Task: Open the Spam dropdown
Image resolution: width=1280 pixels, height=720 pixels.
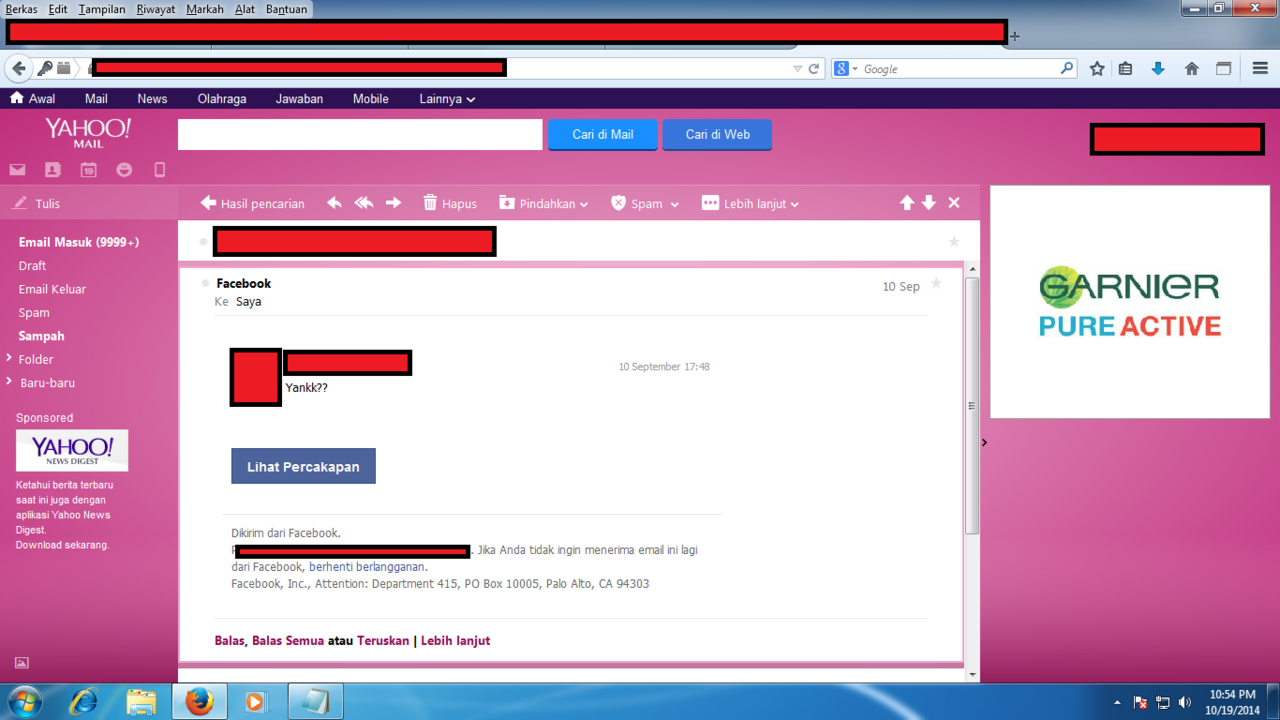Action: click(645, 203)
